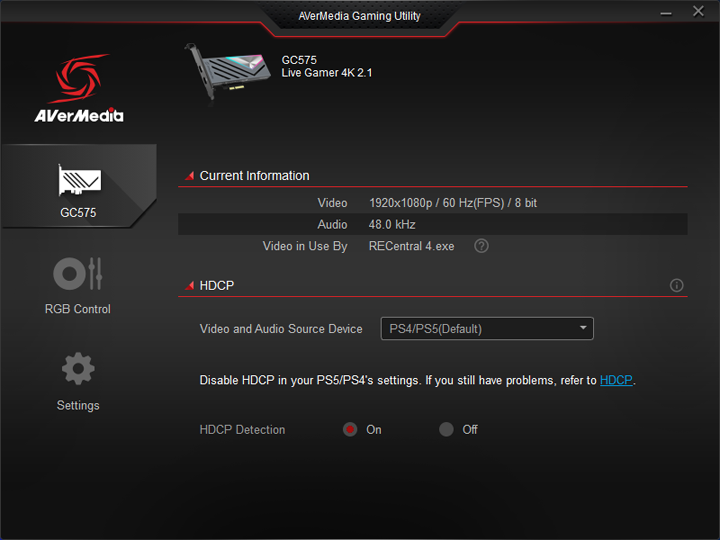Collapse the Current Information section triangle
The height and width of the screenshot is (540, 720).
tap(188, 177)
